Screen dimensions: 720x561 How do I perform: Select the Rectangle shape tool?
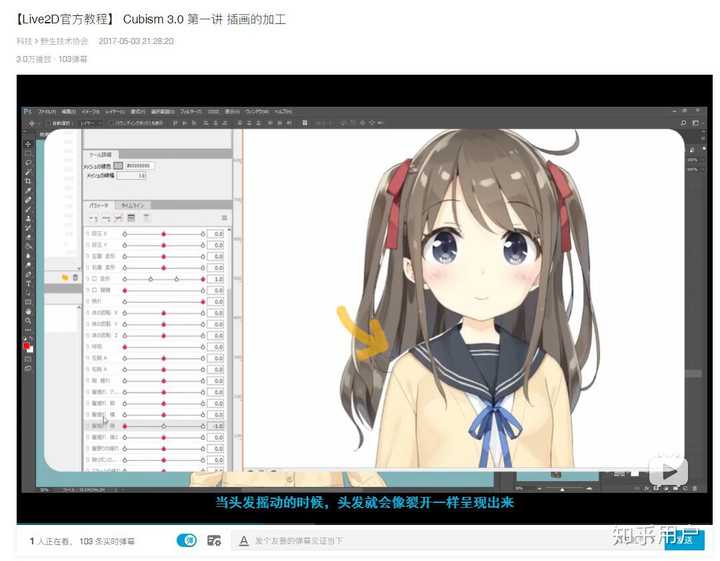click(x=28, y=302)
